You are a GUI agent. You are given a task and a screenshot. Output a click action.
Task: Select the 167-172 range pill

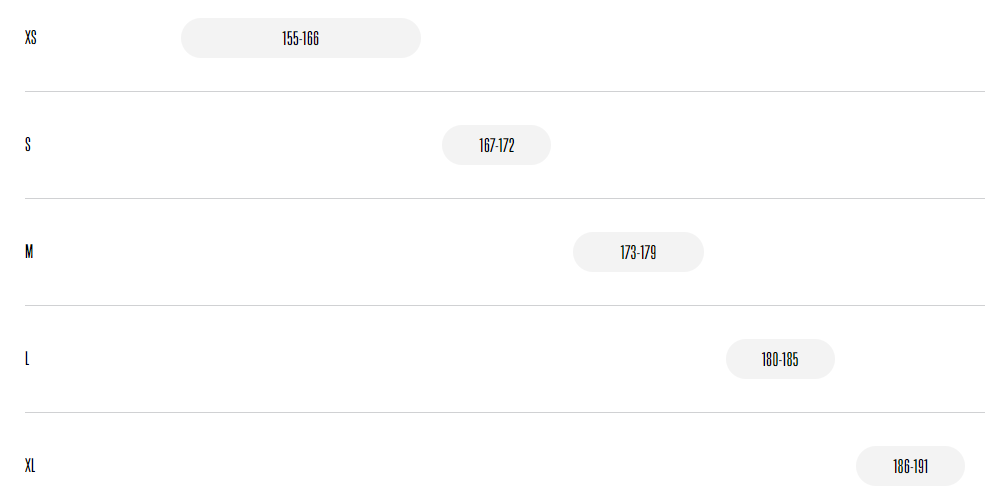click(x=496, y=145)
